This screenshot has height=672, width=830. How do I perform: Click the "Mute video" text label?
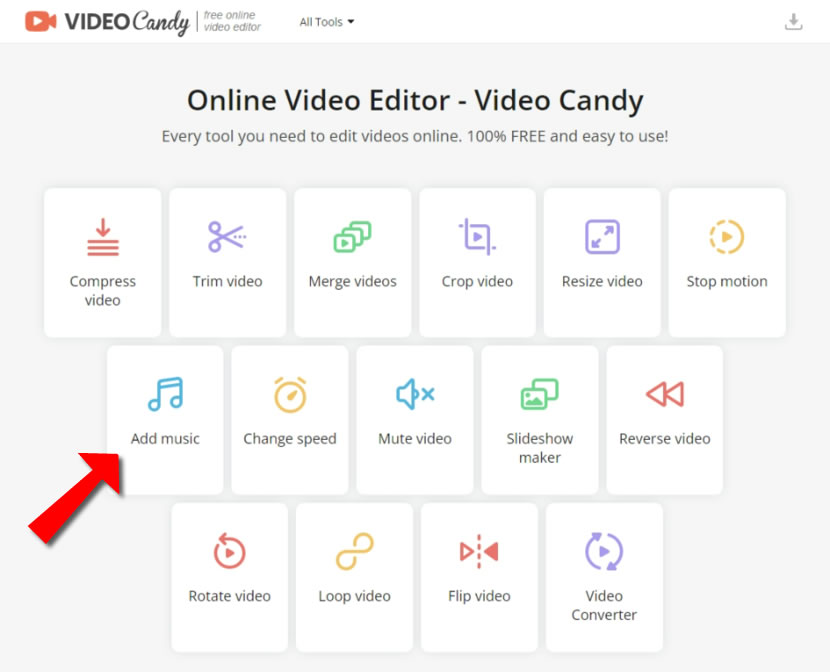pos(415,438)
